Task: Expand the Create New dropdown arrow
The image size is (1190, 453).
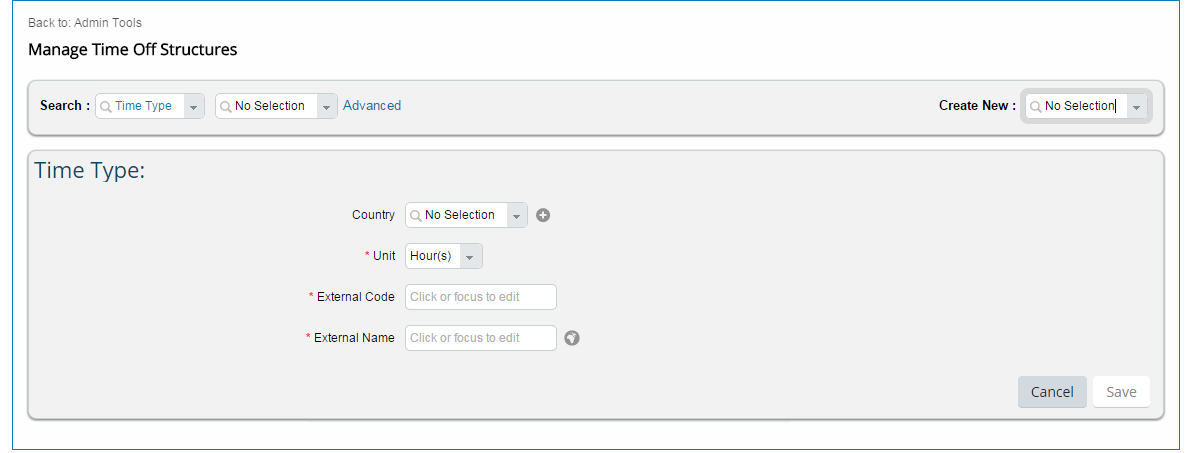Action: [x=1137, y=106]
